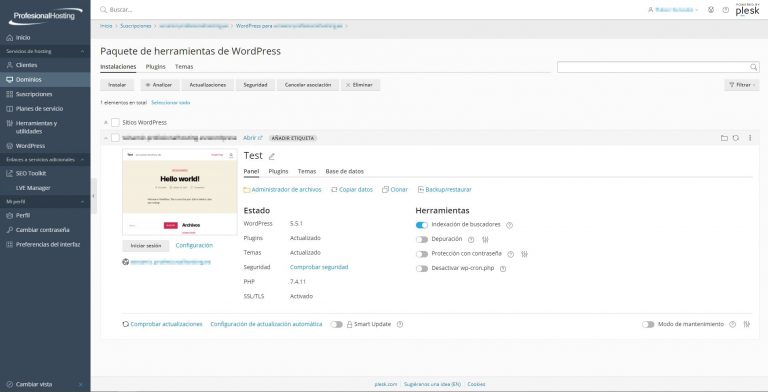Select Base de datos tab
Viewport: 768px width, 392px height.
(x=344, y=172)
